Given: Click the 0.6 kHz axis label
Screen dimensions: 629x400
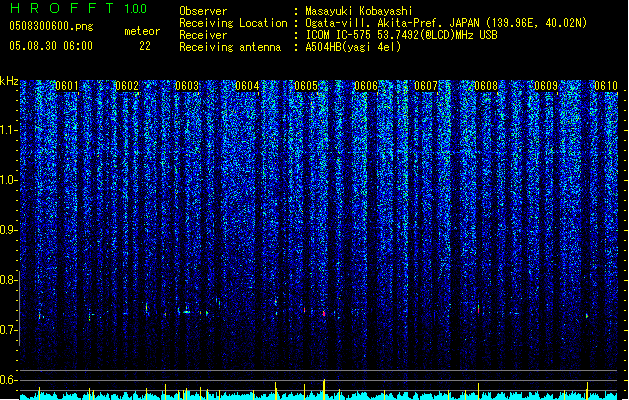Looking at the screenshot, I should pyautogui.click(x=8, y=380).
